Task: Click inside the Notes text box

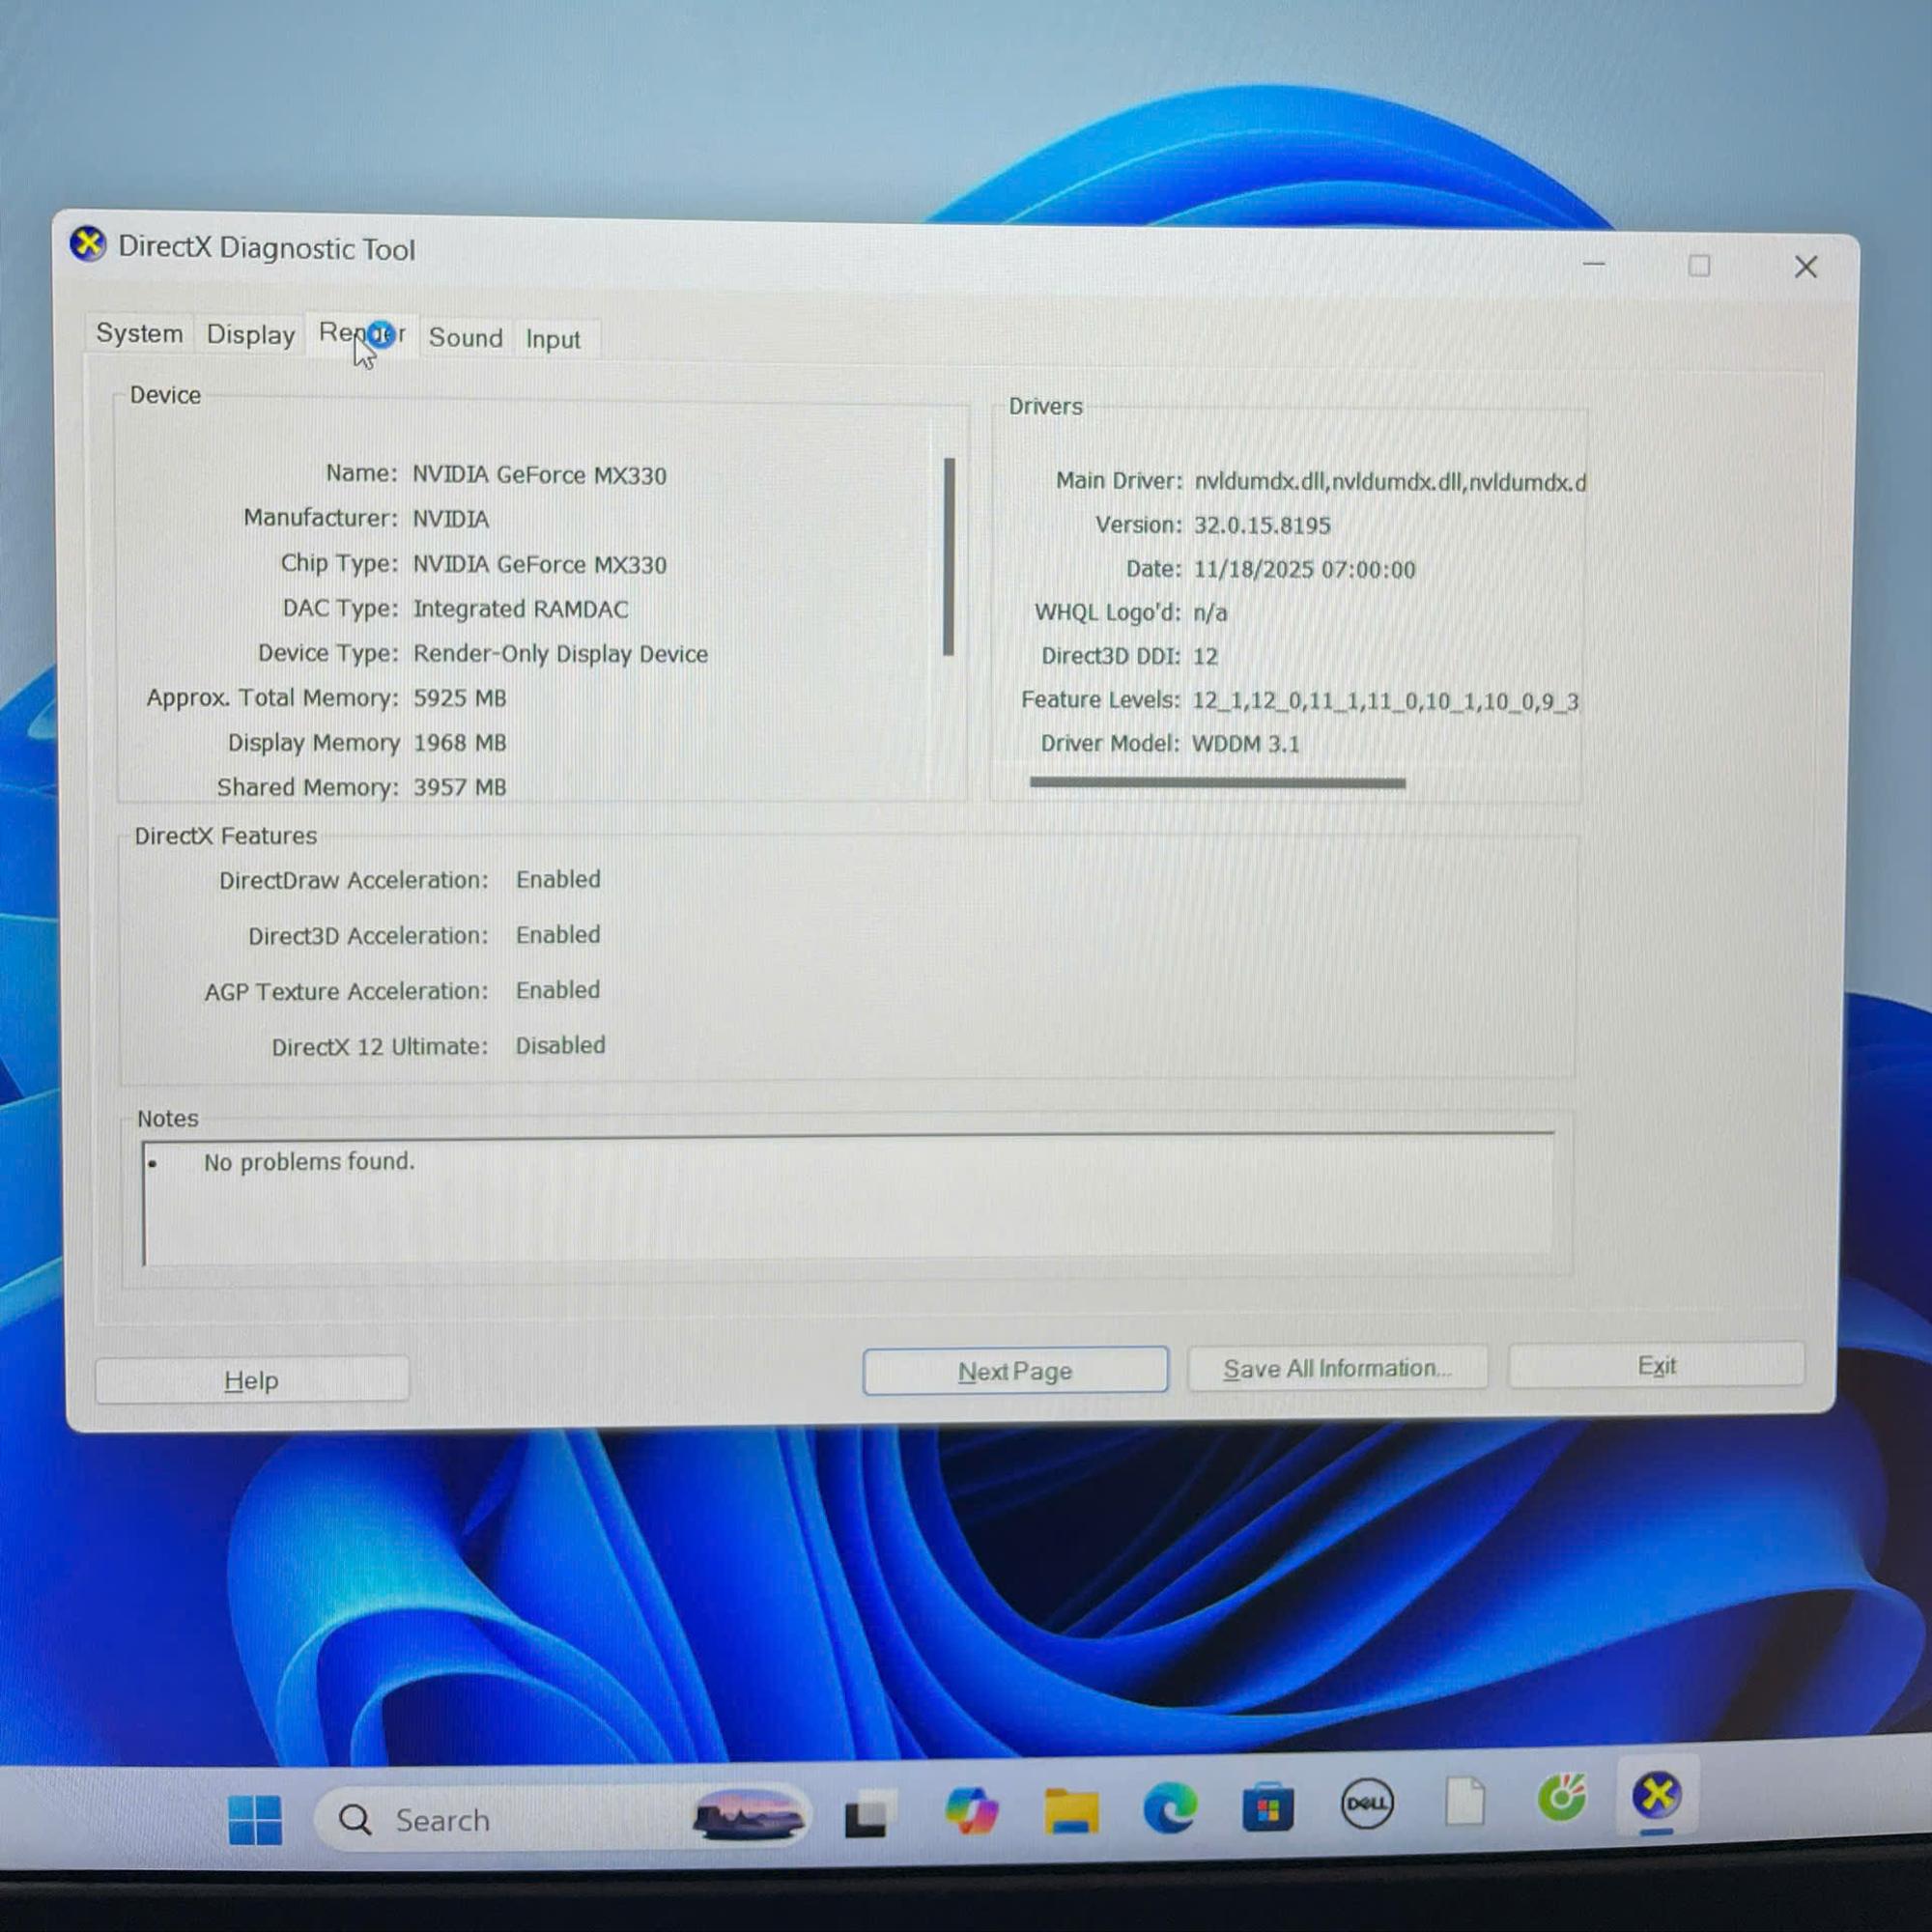Action: point(848,1199)
